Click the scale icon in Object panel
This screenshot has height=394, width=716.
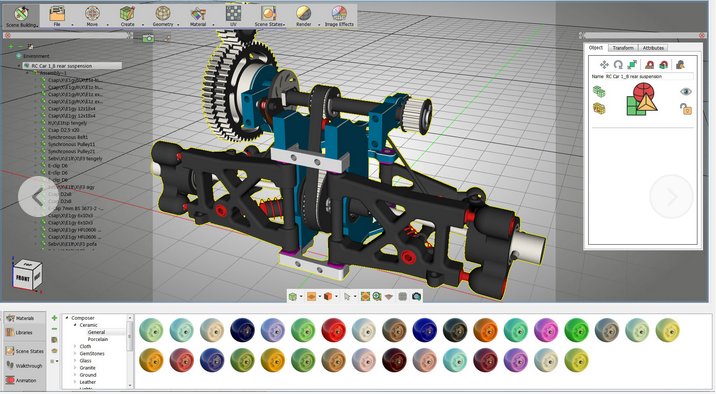coord(632,64)
